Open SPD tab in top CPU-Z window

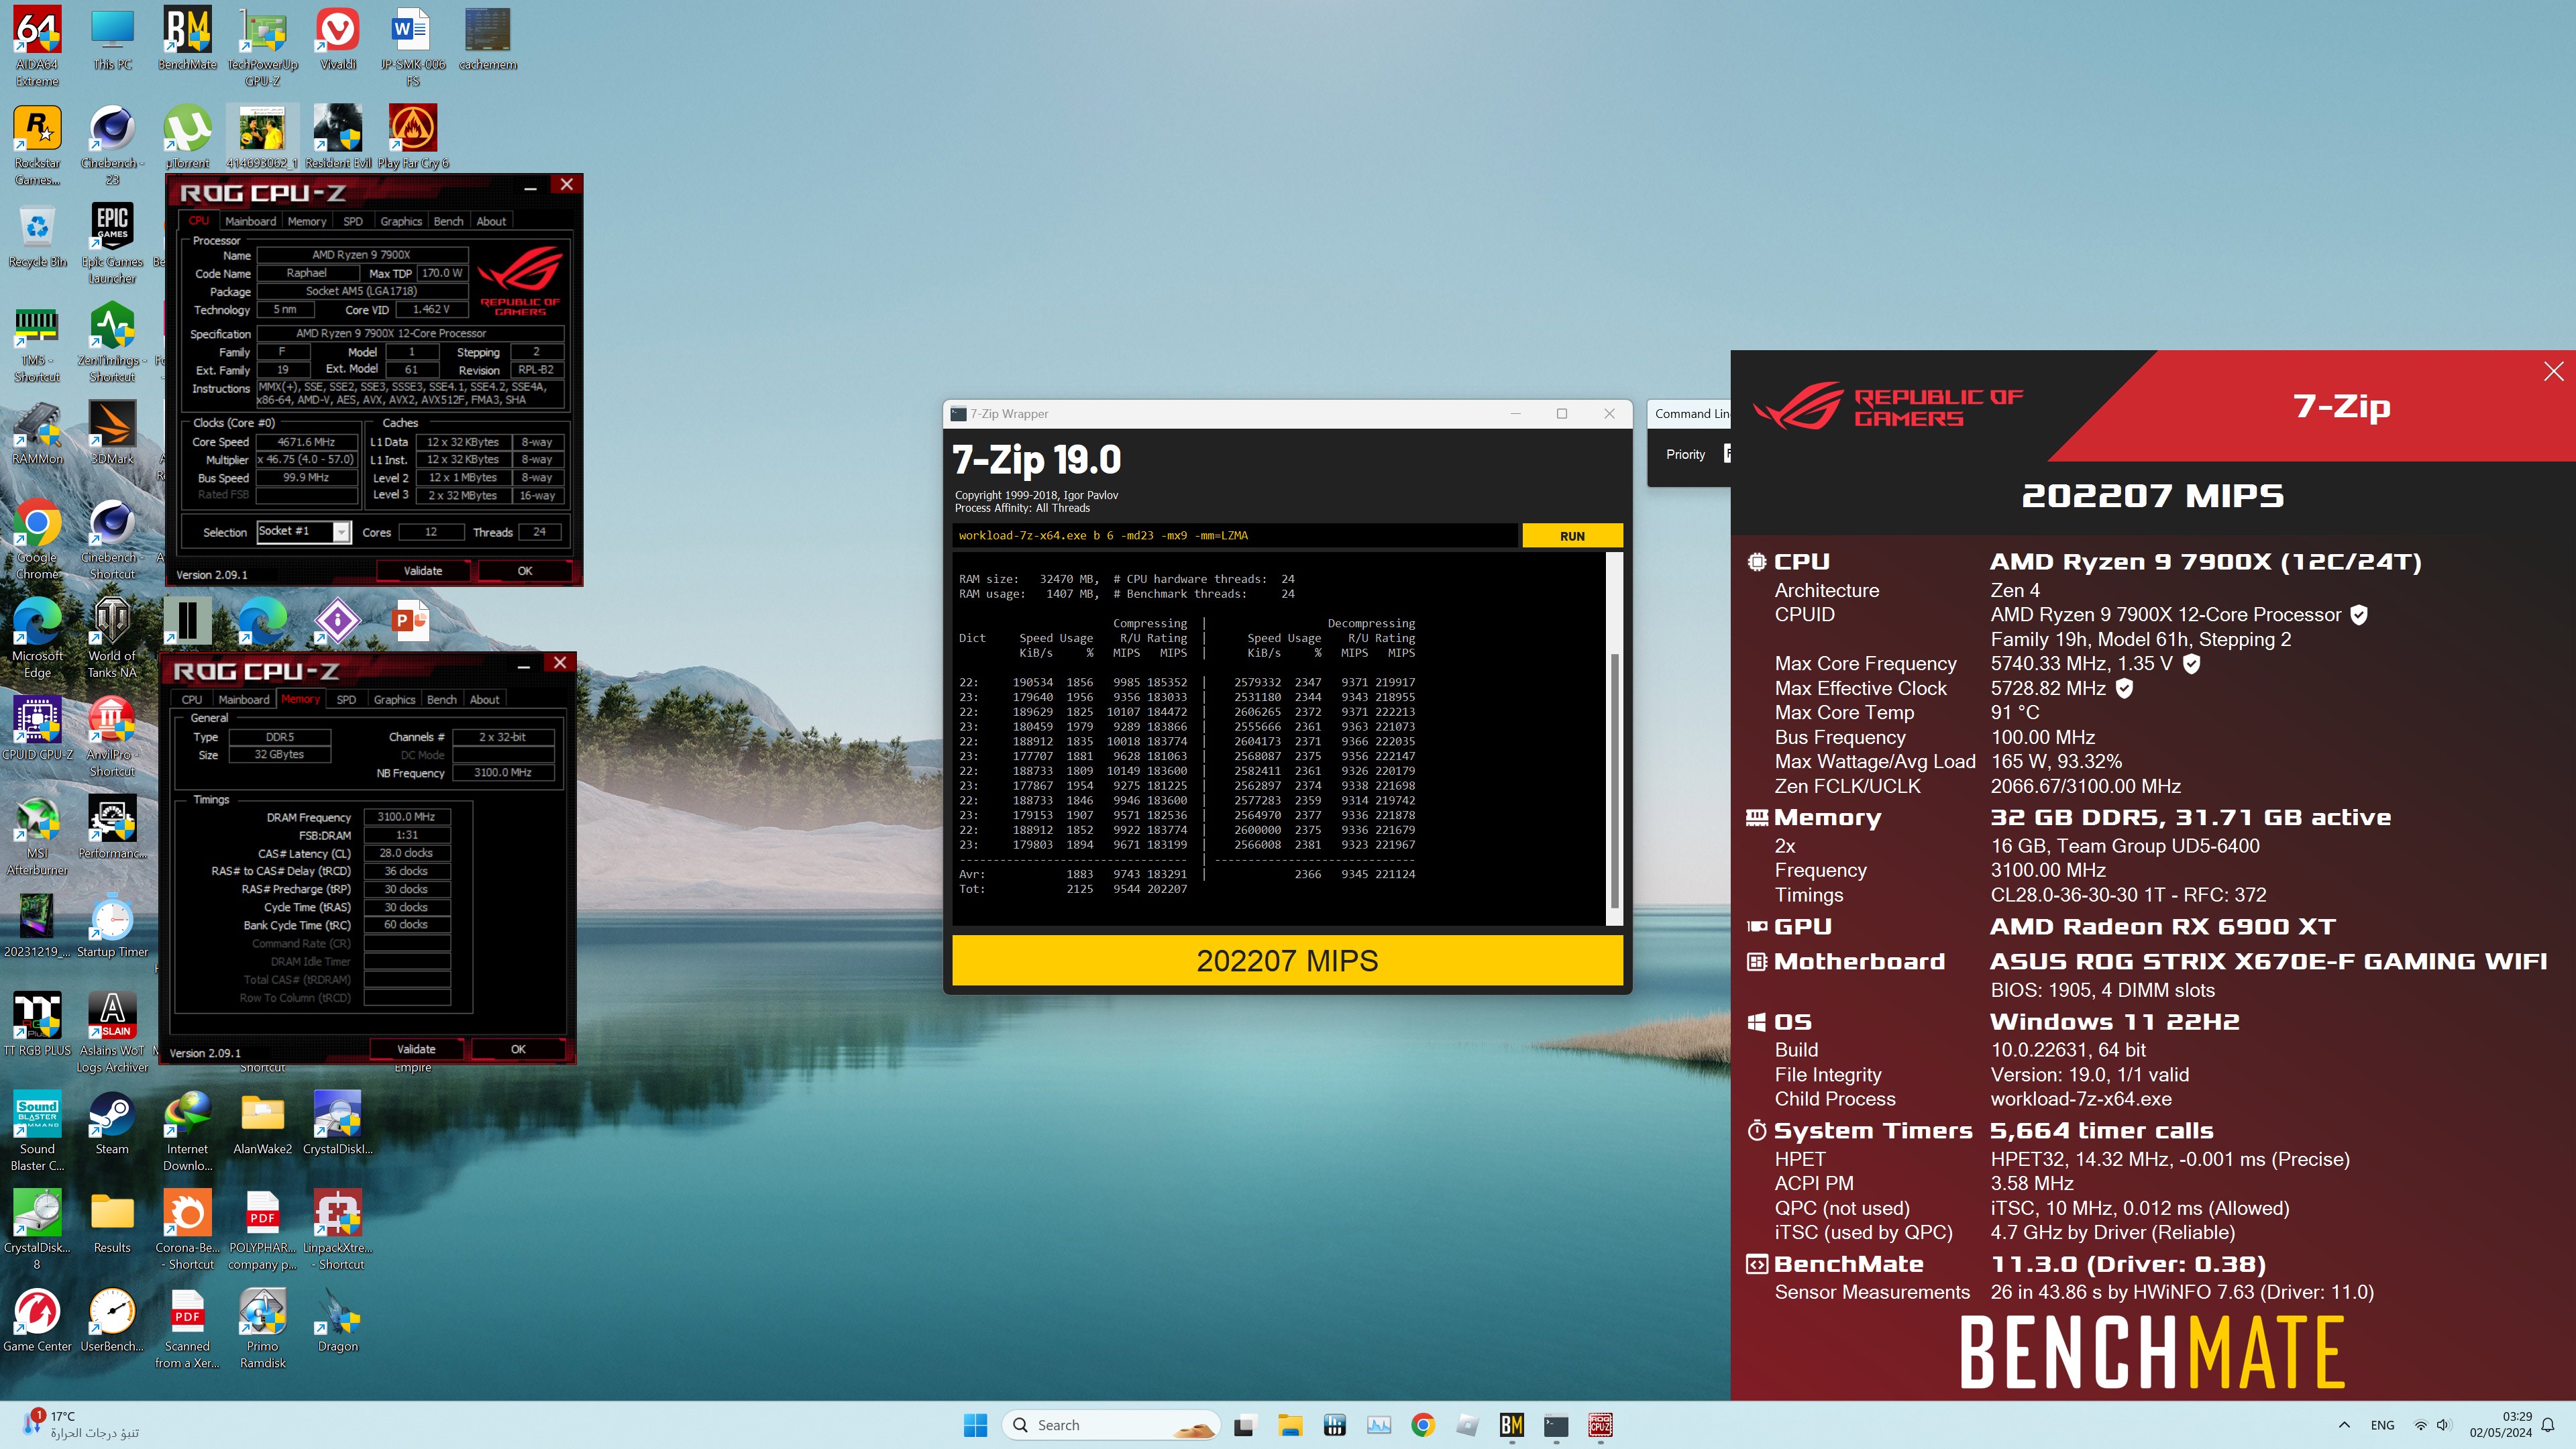[x=353, y=221]
